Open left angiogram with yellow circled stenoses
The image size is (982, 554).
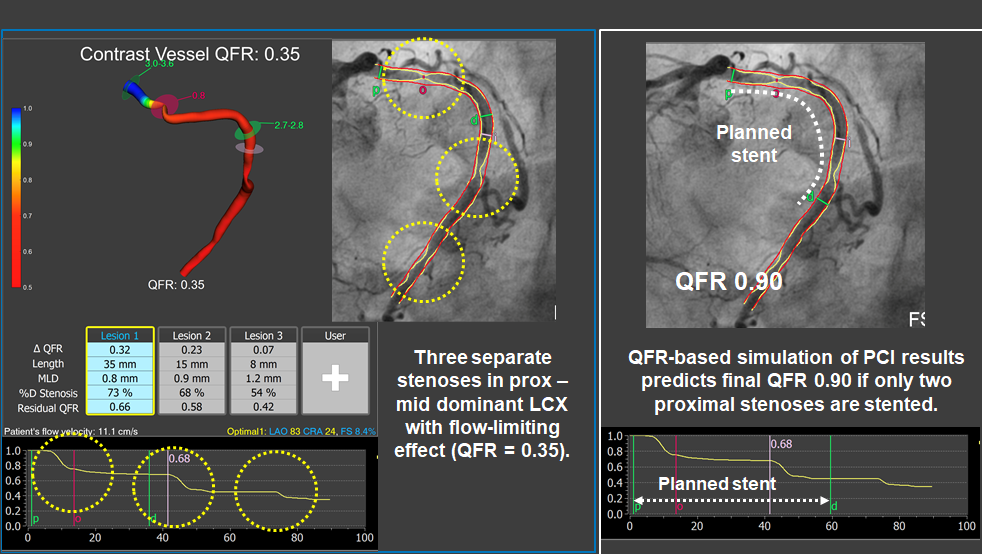point(442,180)
